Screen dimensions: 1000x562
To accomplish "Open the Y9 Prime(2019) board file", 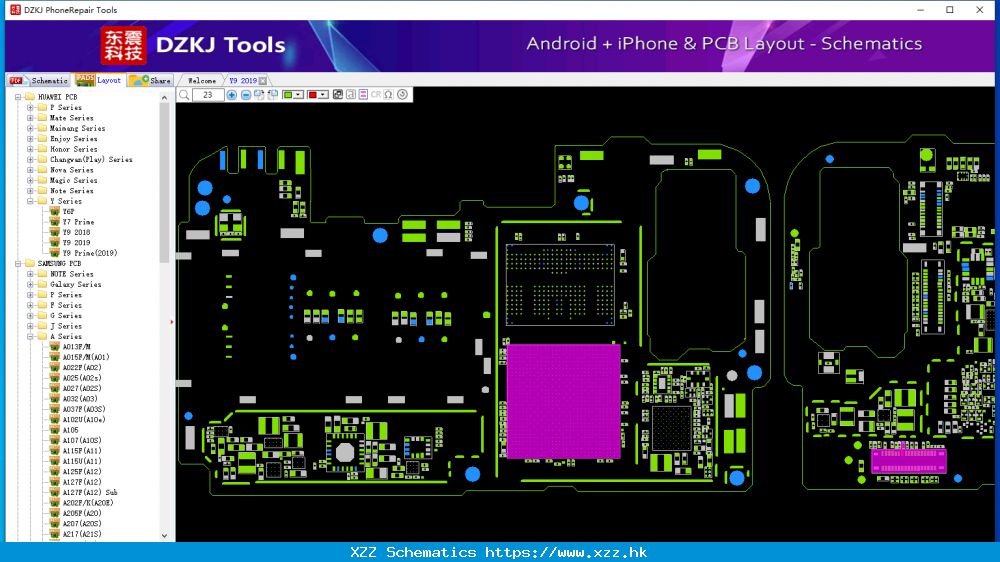I will pyautogui.click(x=89, y=253).
